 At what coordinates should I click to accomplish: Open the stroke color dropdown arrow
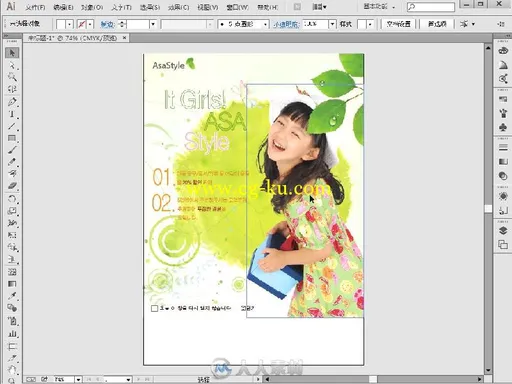90,24
